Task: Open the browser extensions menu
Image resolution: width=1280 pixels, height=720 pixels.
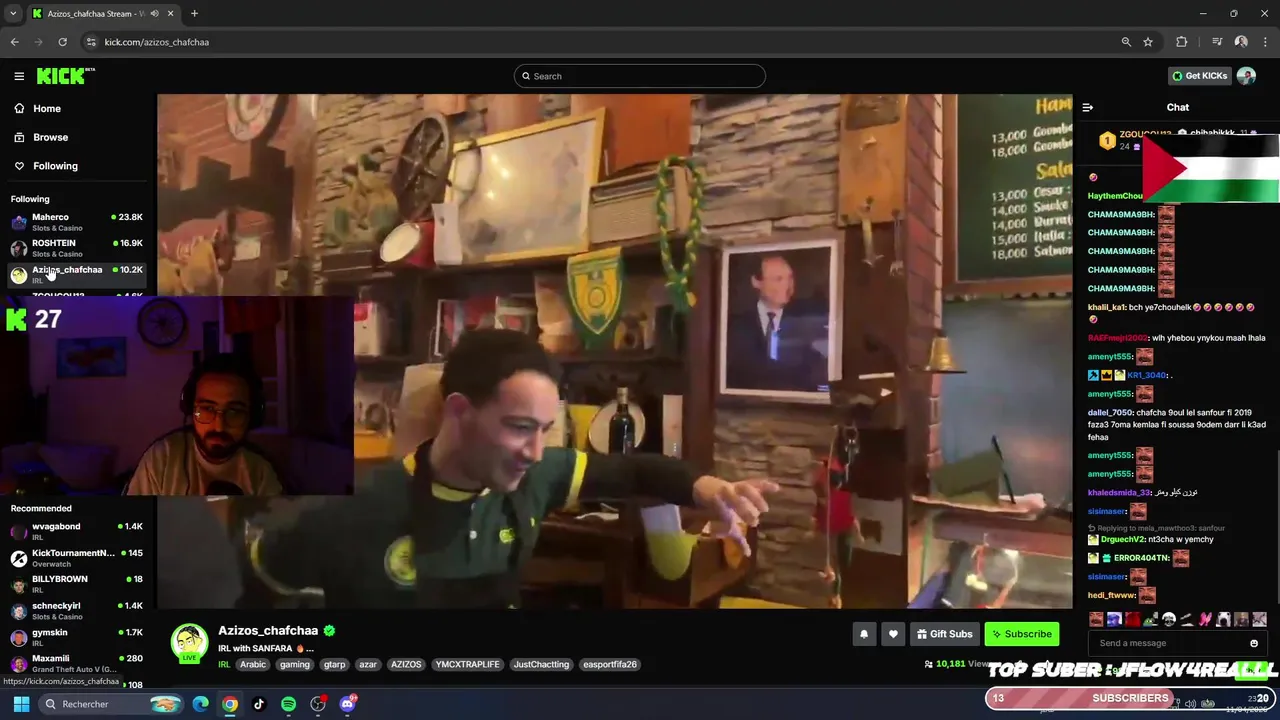Action: (x=1182, y=42)
